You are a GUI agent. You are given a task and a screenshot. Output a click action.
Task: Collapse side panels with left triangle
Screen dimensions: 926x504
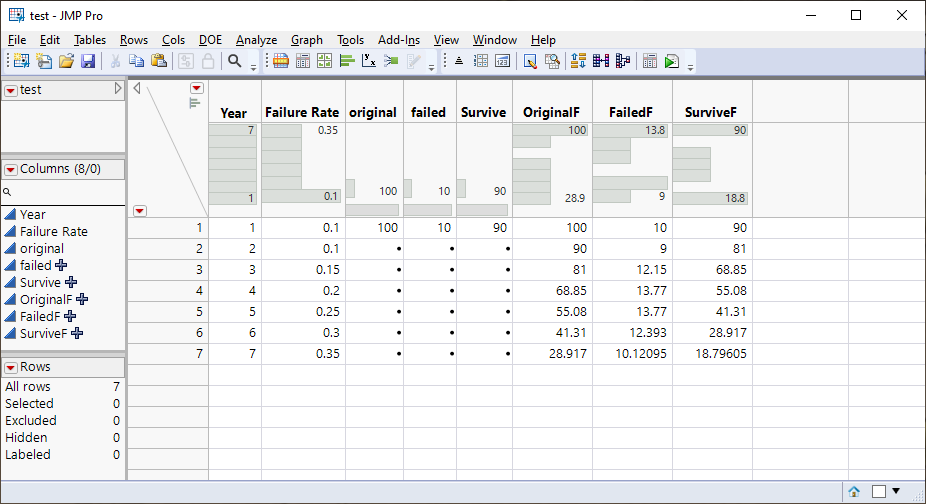(137, 88)
